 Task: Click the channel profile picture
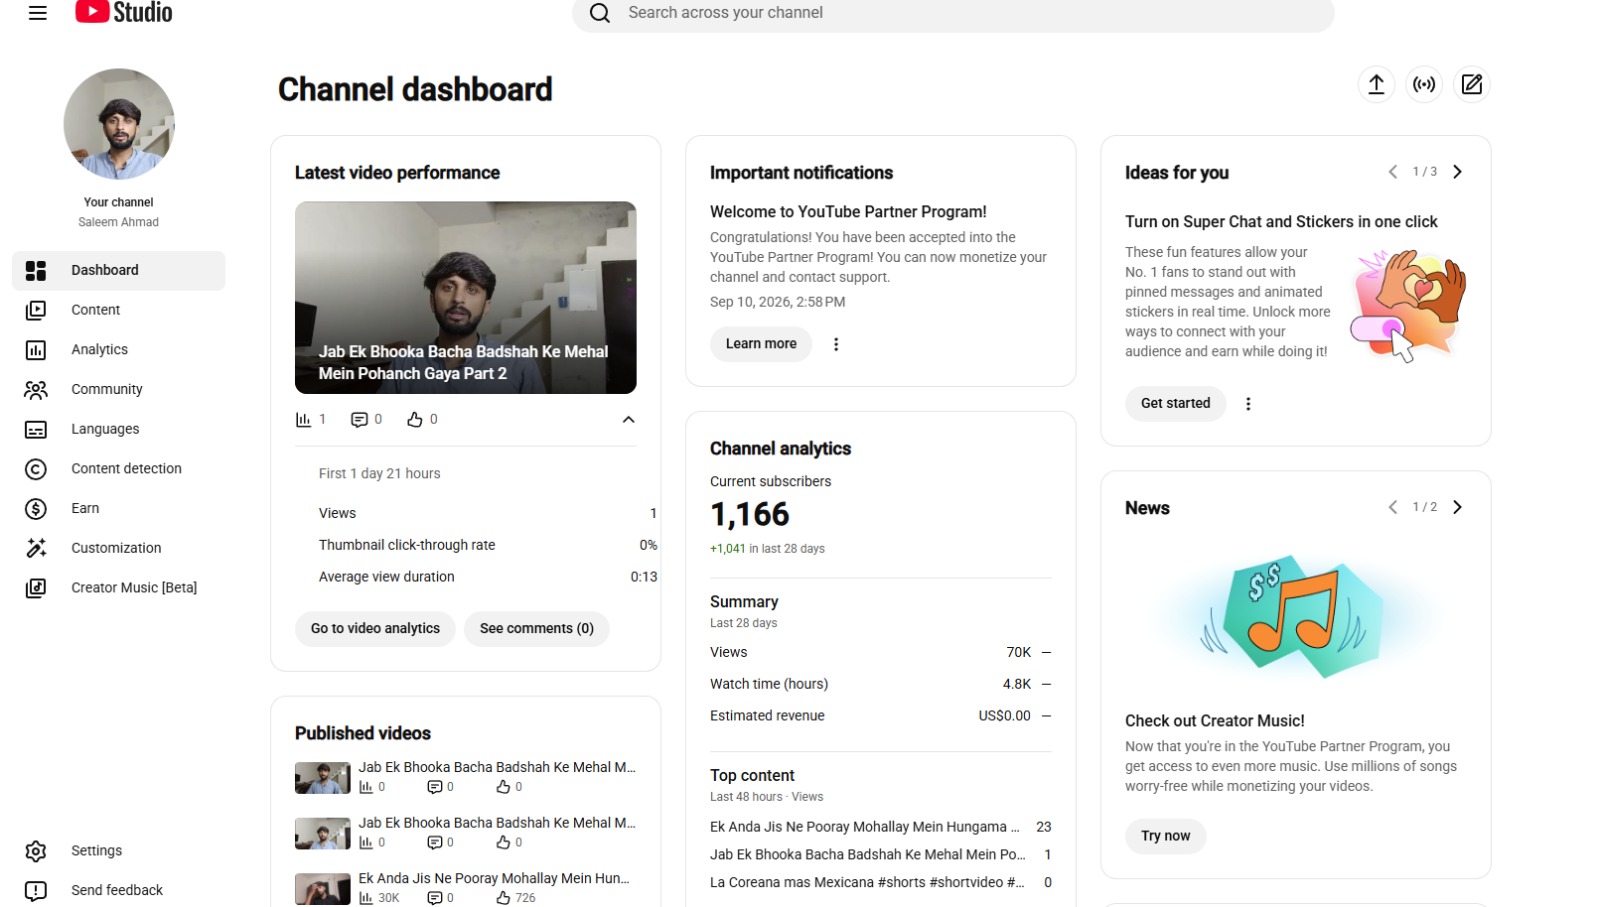tap(119, 124)
